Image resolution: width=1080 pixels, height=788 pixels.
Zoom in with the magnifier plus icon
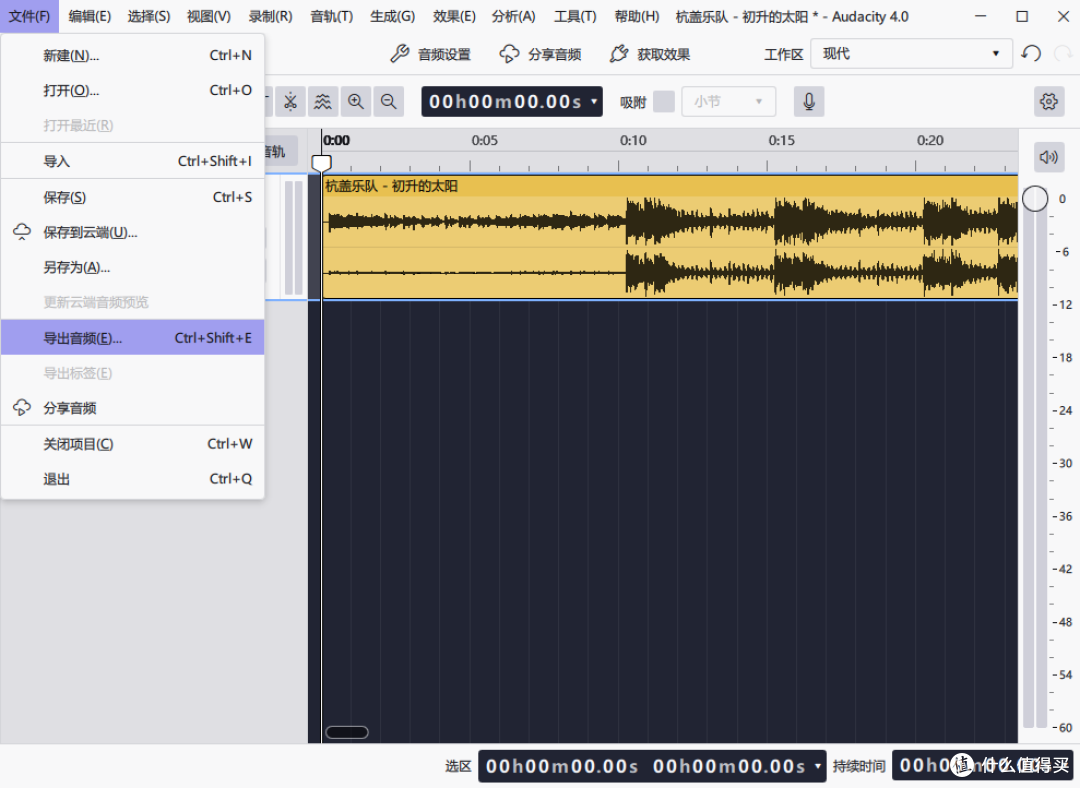(355, 102)
